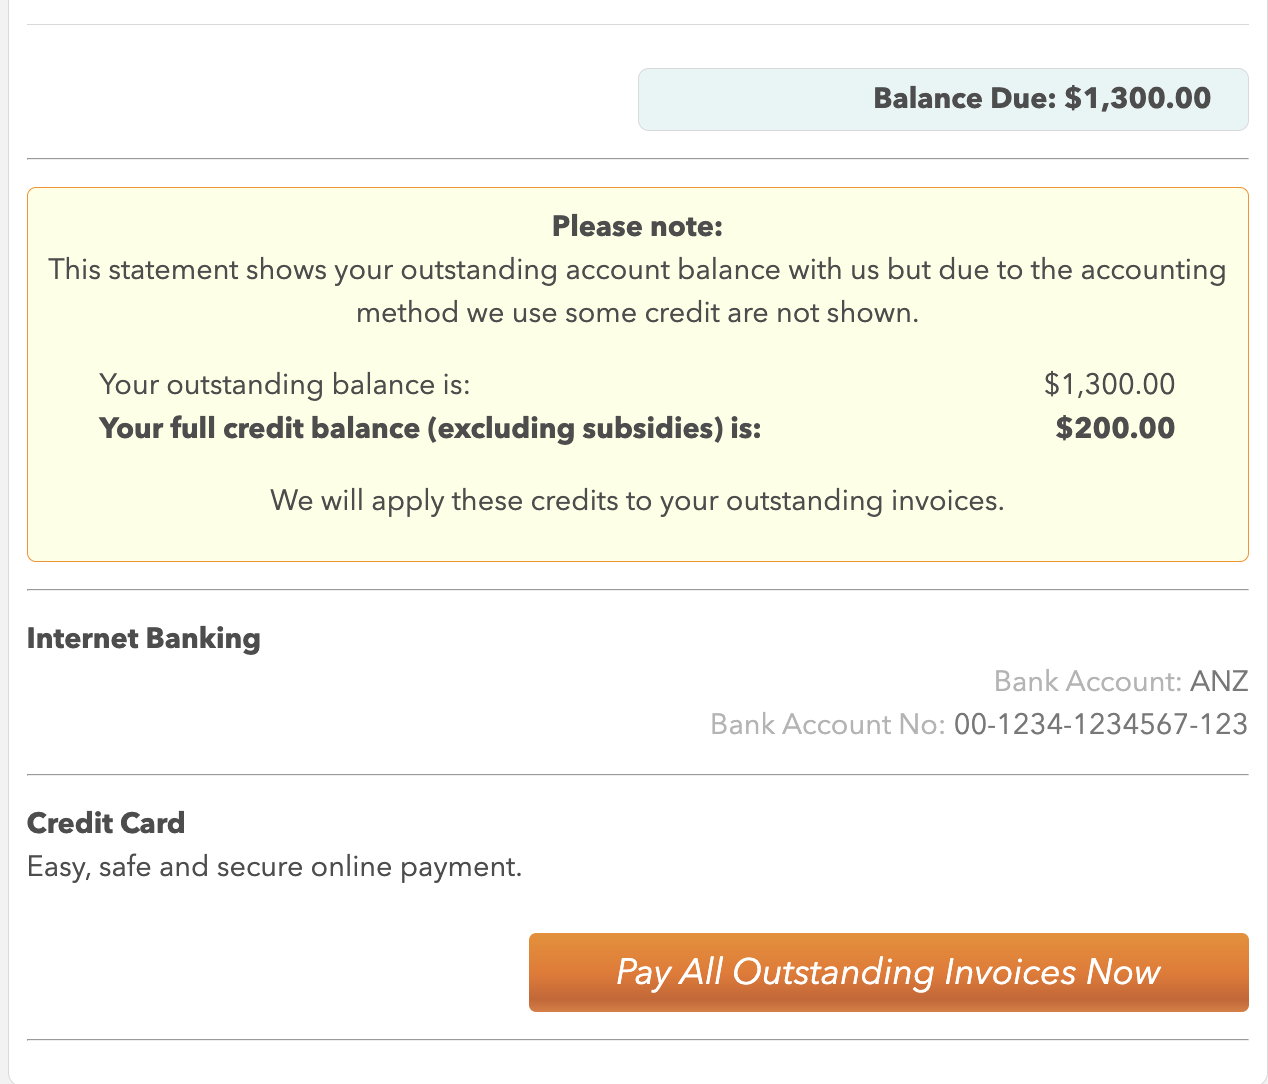Click the Bank Account label
Image resolution: width=1268 pixels, height=1084 pixels.
[x=1088, y=681]
